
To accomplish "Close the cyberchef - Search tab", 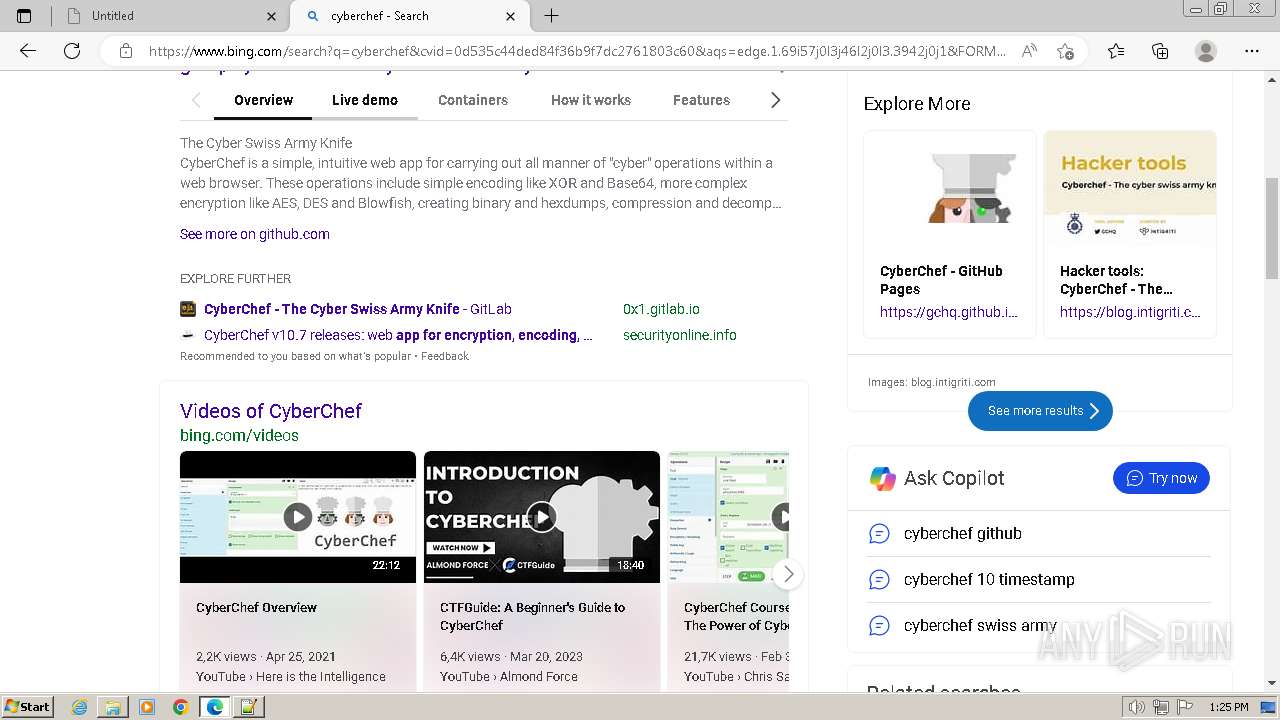I will pos(511,16).
